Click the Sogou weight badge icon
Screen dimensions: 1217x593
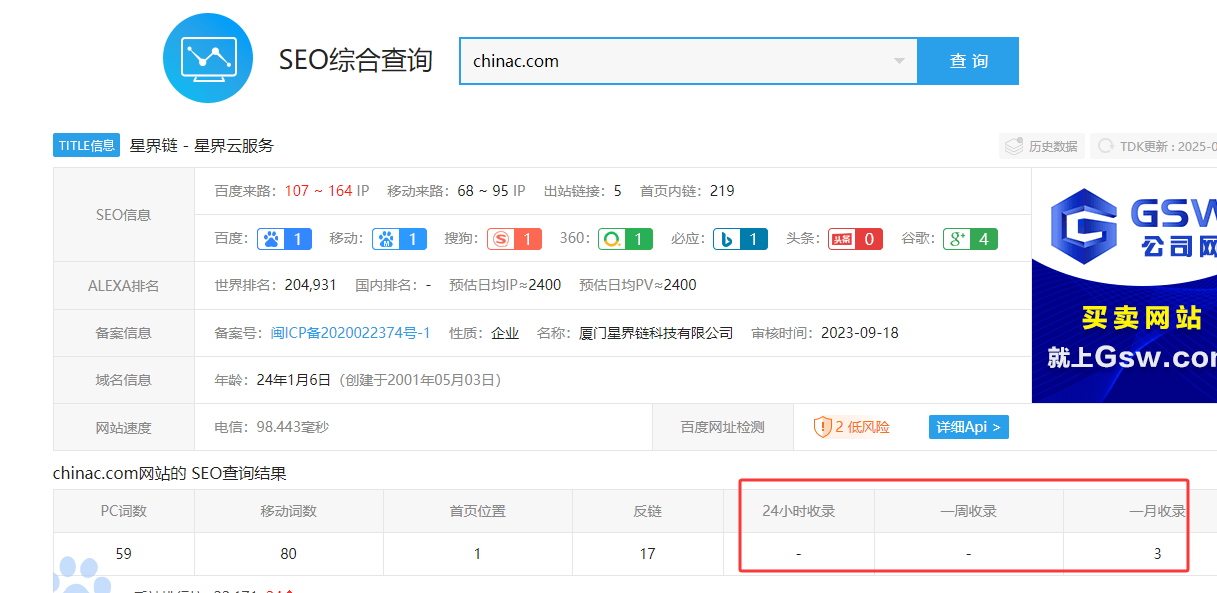coord(514,239)
